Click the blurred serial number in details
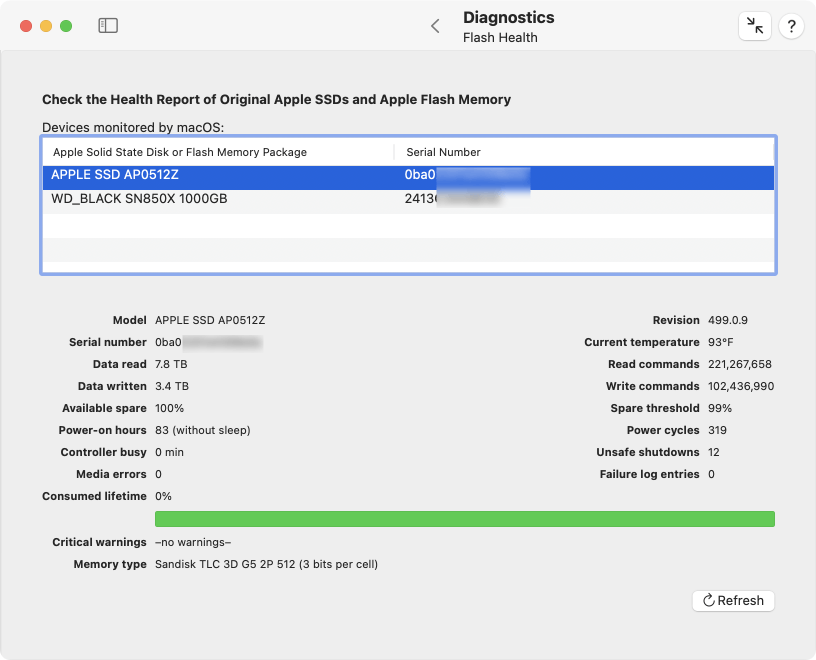This screenshot has height=660, width=816. tap(209, 342)
